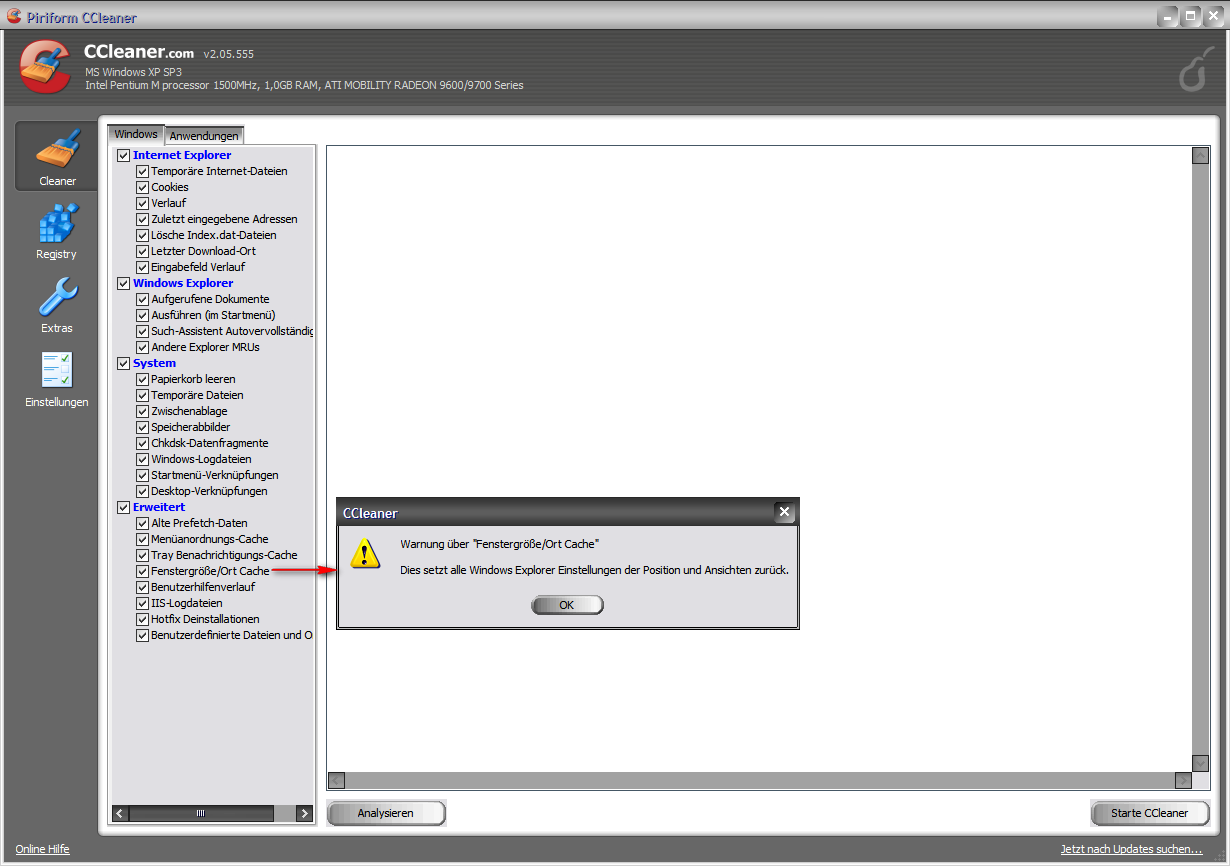This screenshot has width=1230, height=866.
Task: Uncheck Temporäre Internet-Dateien
Action: coord(142,171)
